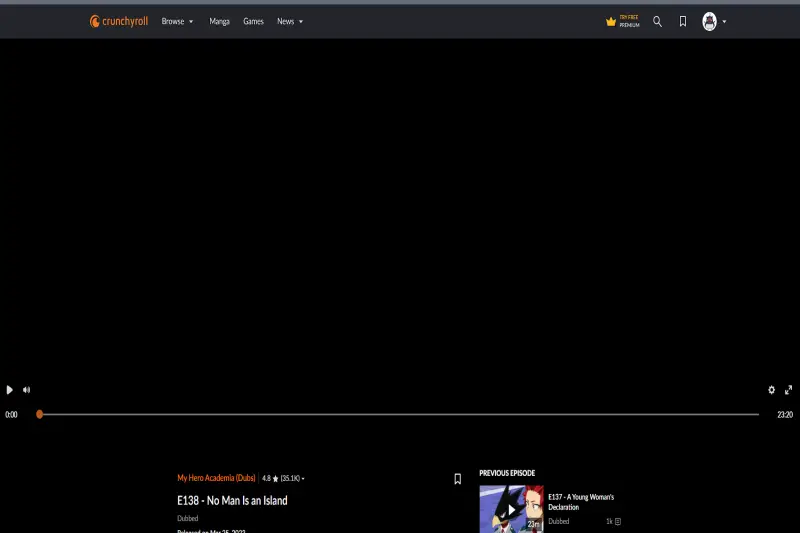Click the Previous Episode heading

pyautogui.click(x=507, y=473)
